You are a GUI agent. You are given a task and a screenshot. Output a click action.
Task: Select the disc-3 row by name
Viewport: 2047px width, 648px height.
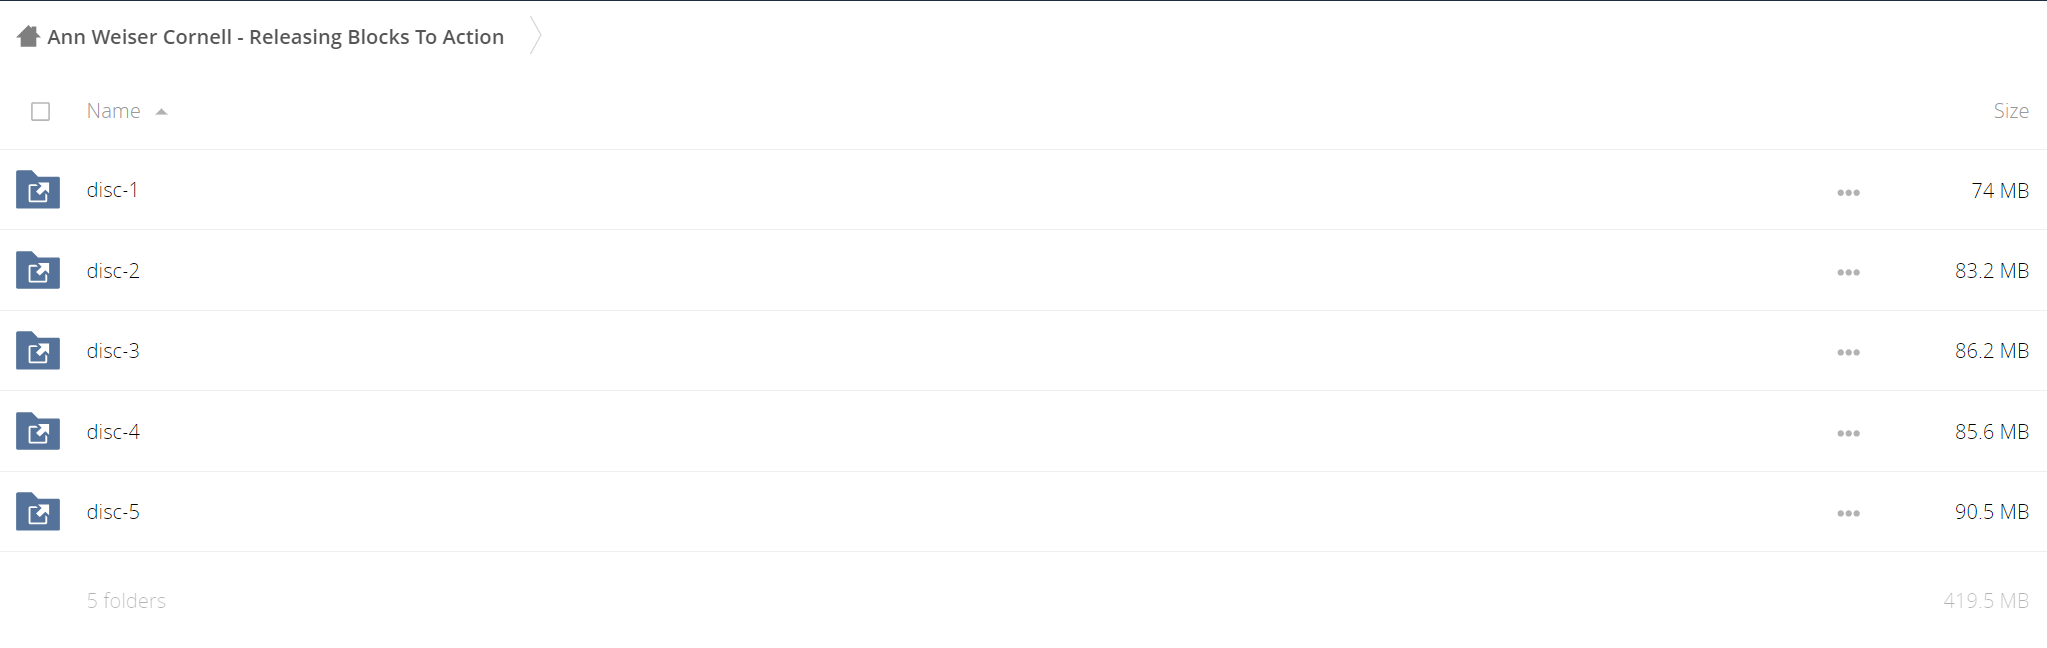point(113,351)
